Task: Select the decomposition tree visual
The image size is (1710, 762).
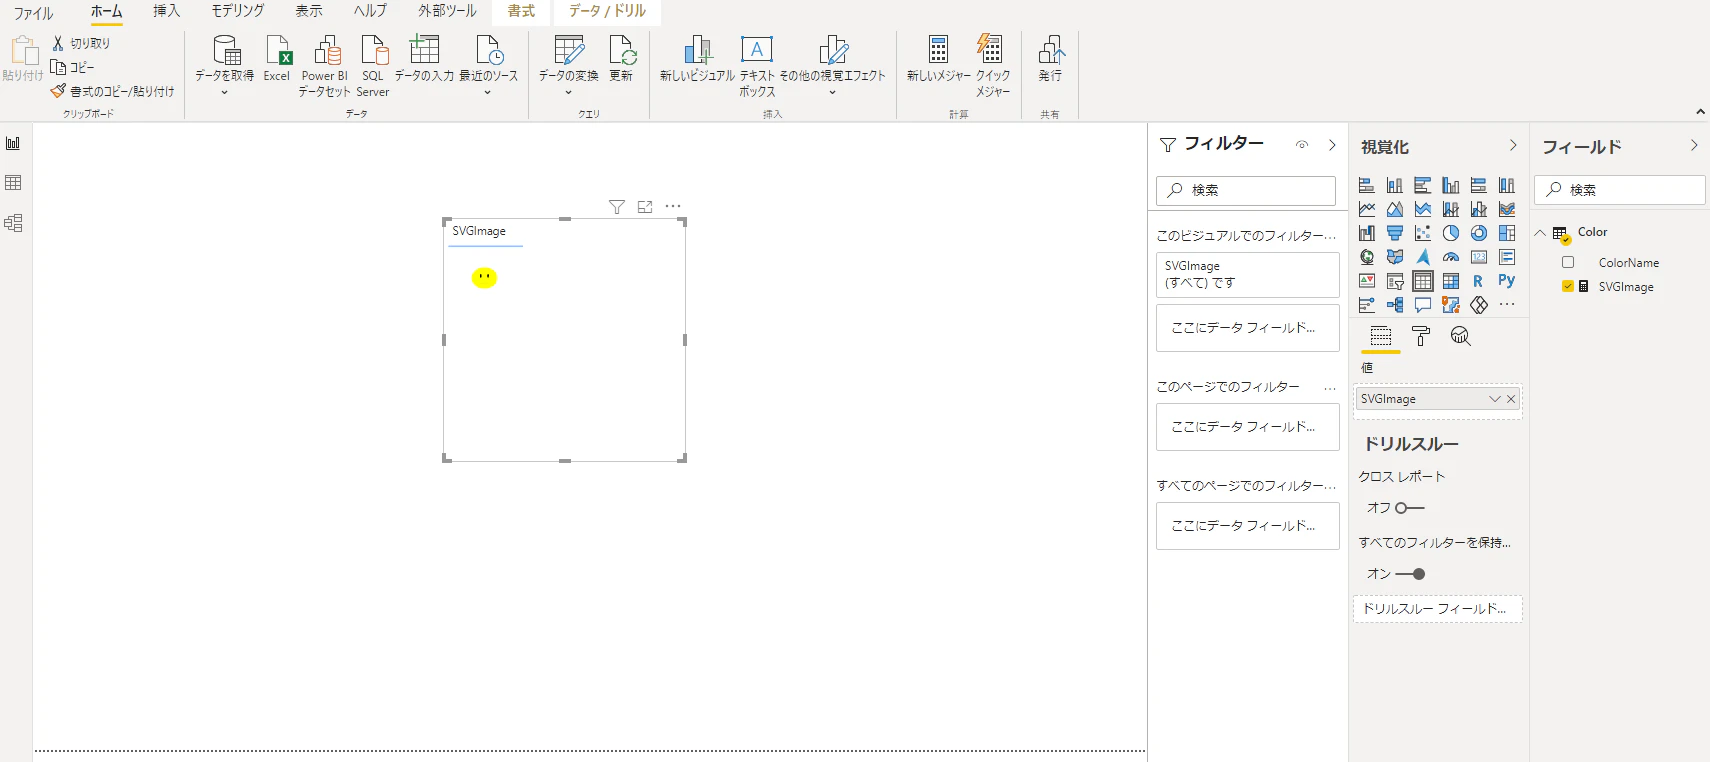Action: pos(1395,305)
